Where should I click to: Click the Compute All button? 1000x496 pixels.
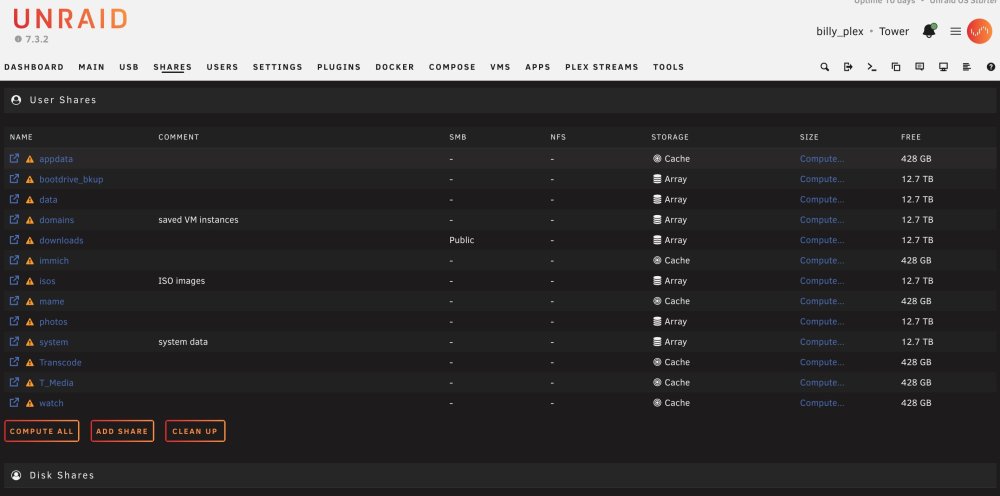click(x=41, y=431)
